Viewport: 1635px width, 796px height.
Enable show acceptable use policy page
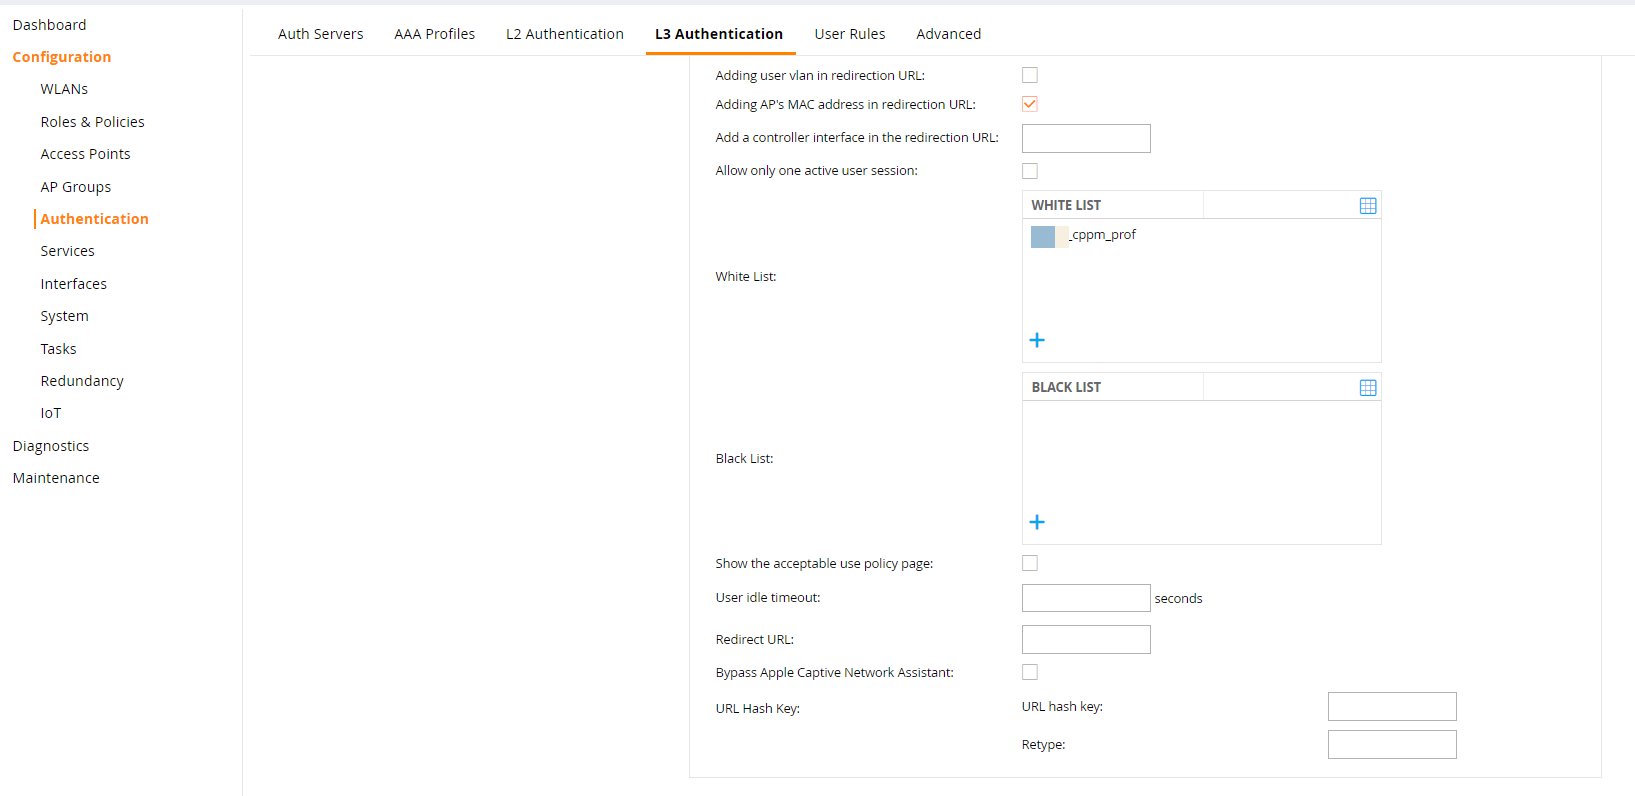(x=1030, y=564)
